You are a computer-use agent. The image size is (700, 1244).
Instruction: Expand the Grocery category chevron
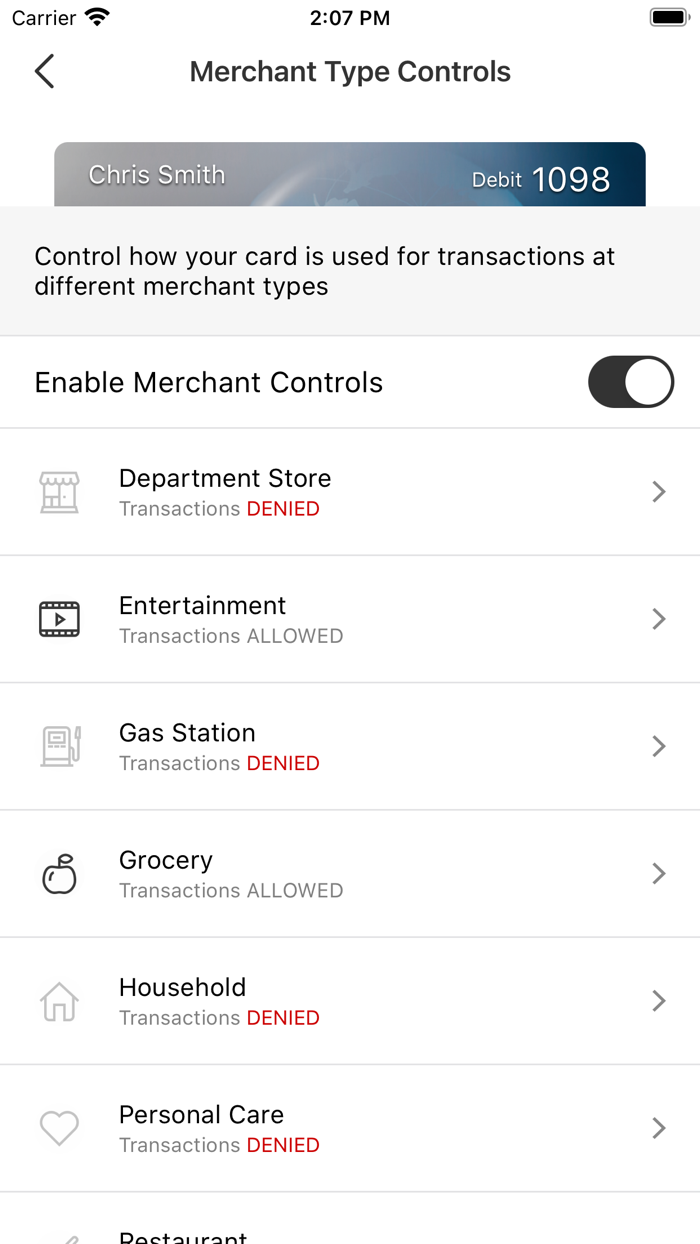[658, 873]
